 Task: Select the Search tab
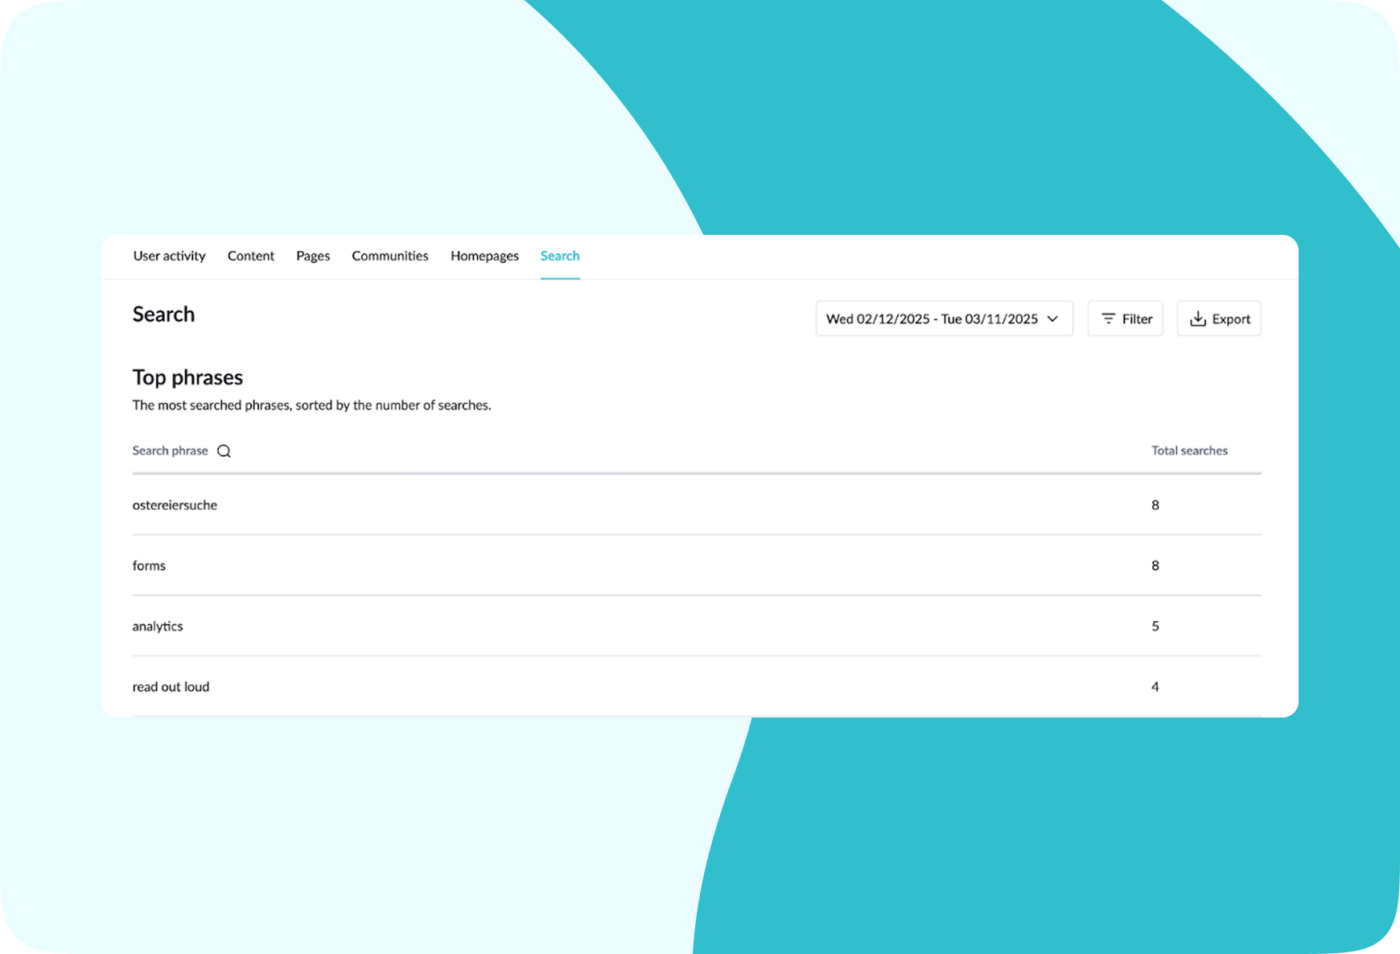(x=560, y=256)
